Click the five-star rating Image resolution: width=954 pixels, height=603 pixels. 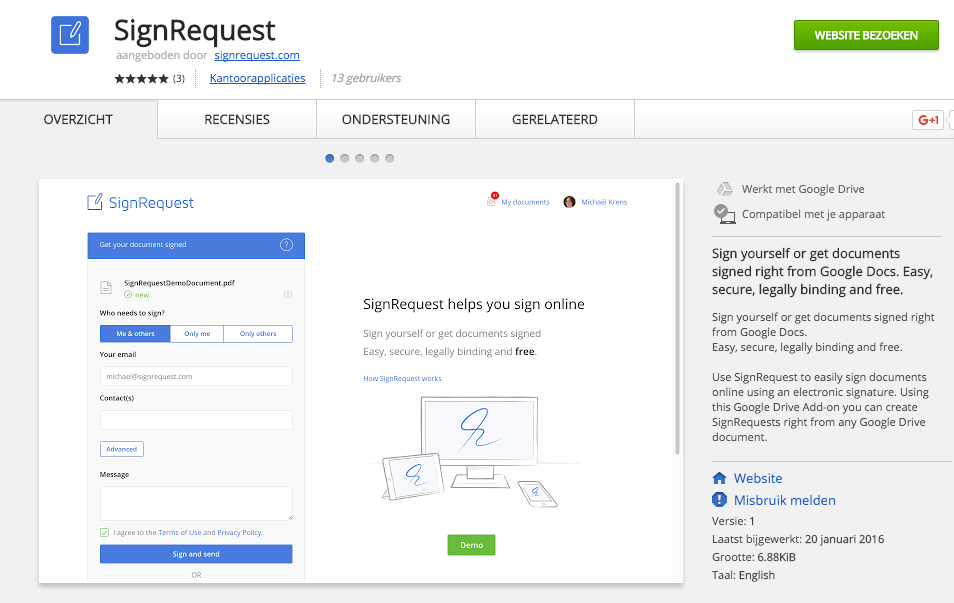point(141,78)
